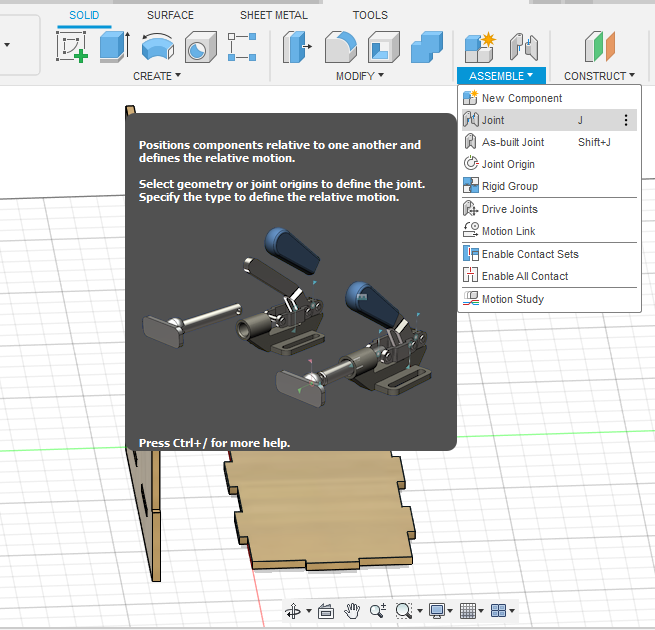Click the Display Settings monitor icon

click(x=437, y=611)
